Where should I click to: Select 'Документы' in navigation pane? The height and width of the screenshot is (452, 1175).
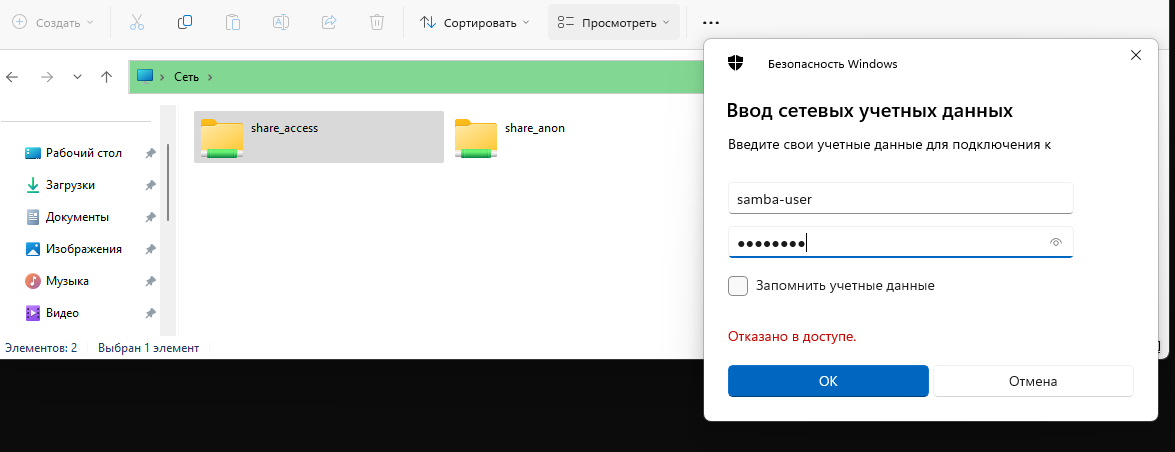(x=77, y=217)
